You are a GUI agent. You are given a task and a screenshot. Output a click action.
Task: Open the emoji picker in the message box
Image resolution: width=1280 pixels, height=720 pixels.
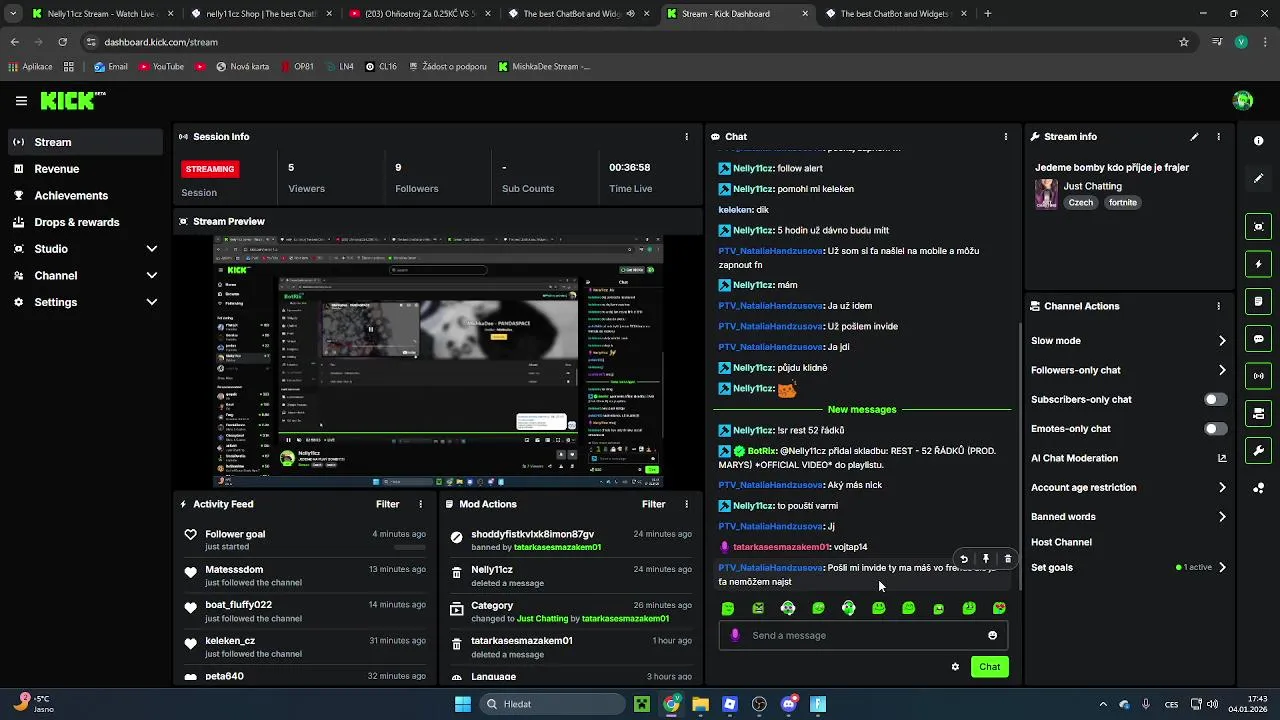992,635
